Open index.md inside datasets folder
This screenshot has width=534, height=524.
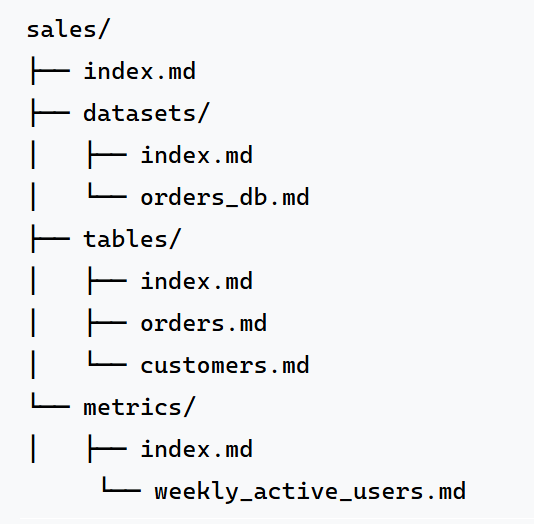197,155
